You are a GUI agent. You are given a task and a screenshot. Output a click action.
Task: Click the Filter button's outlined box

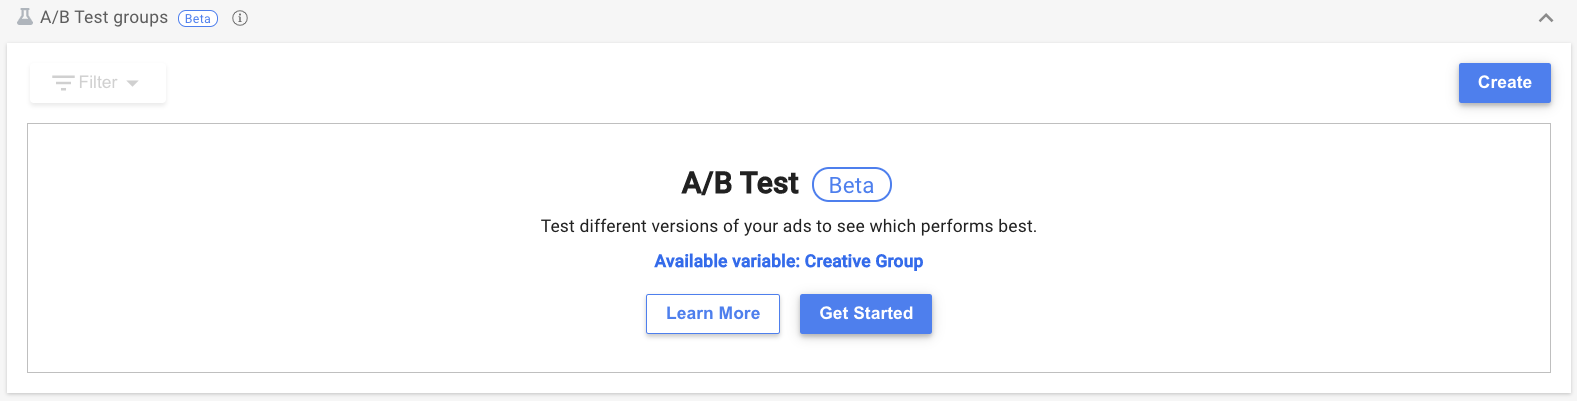point(98,83)
